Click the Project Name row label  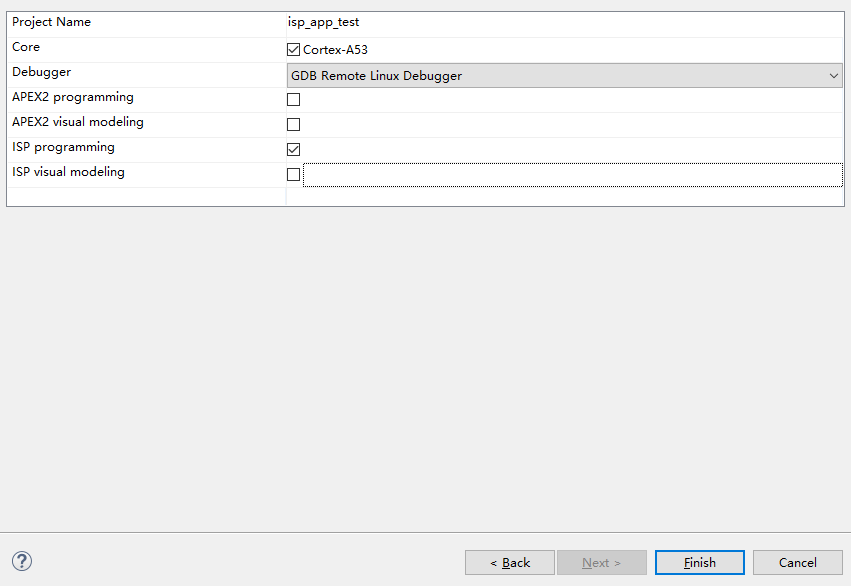click(51, 22)
